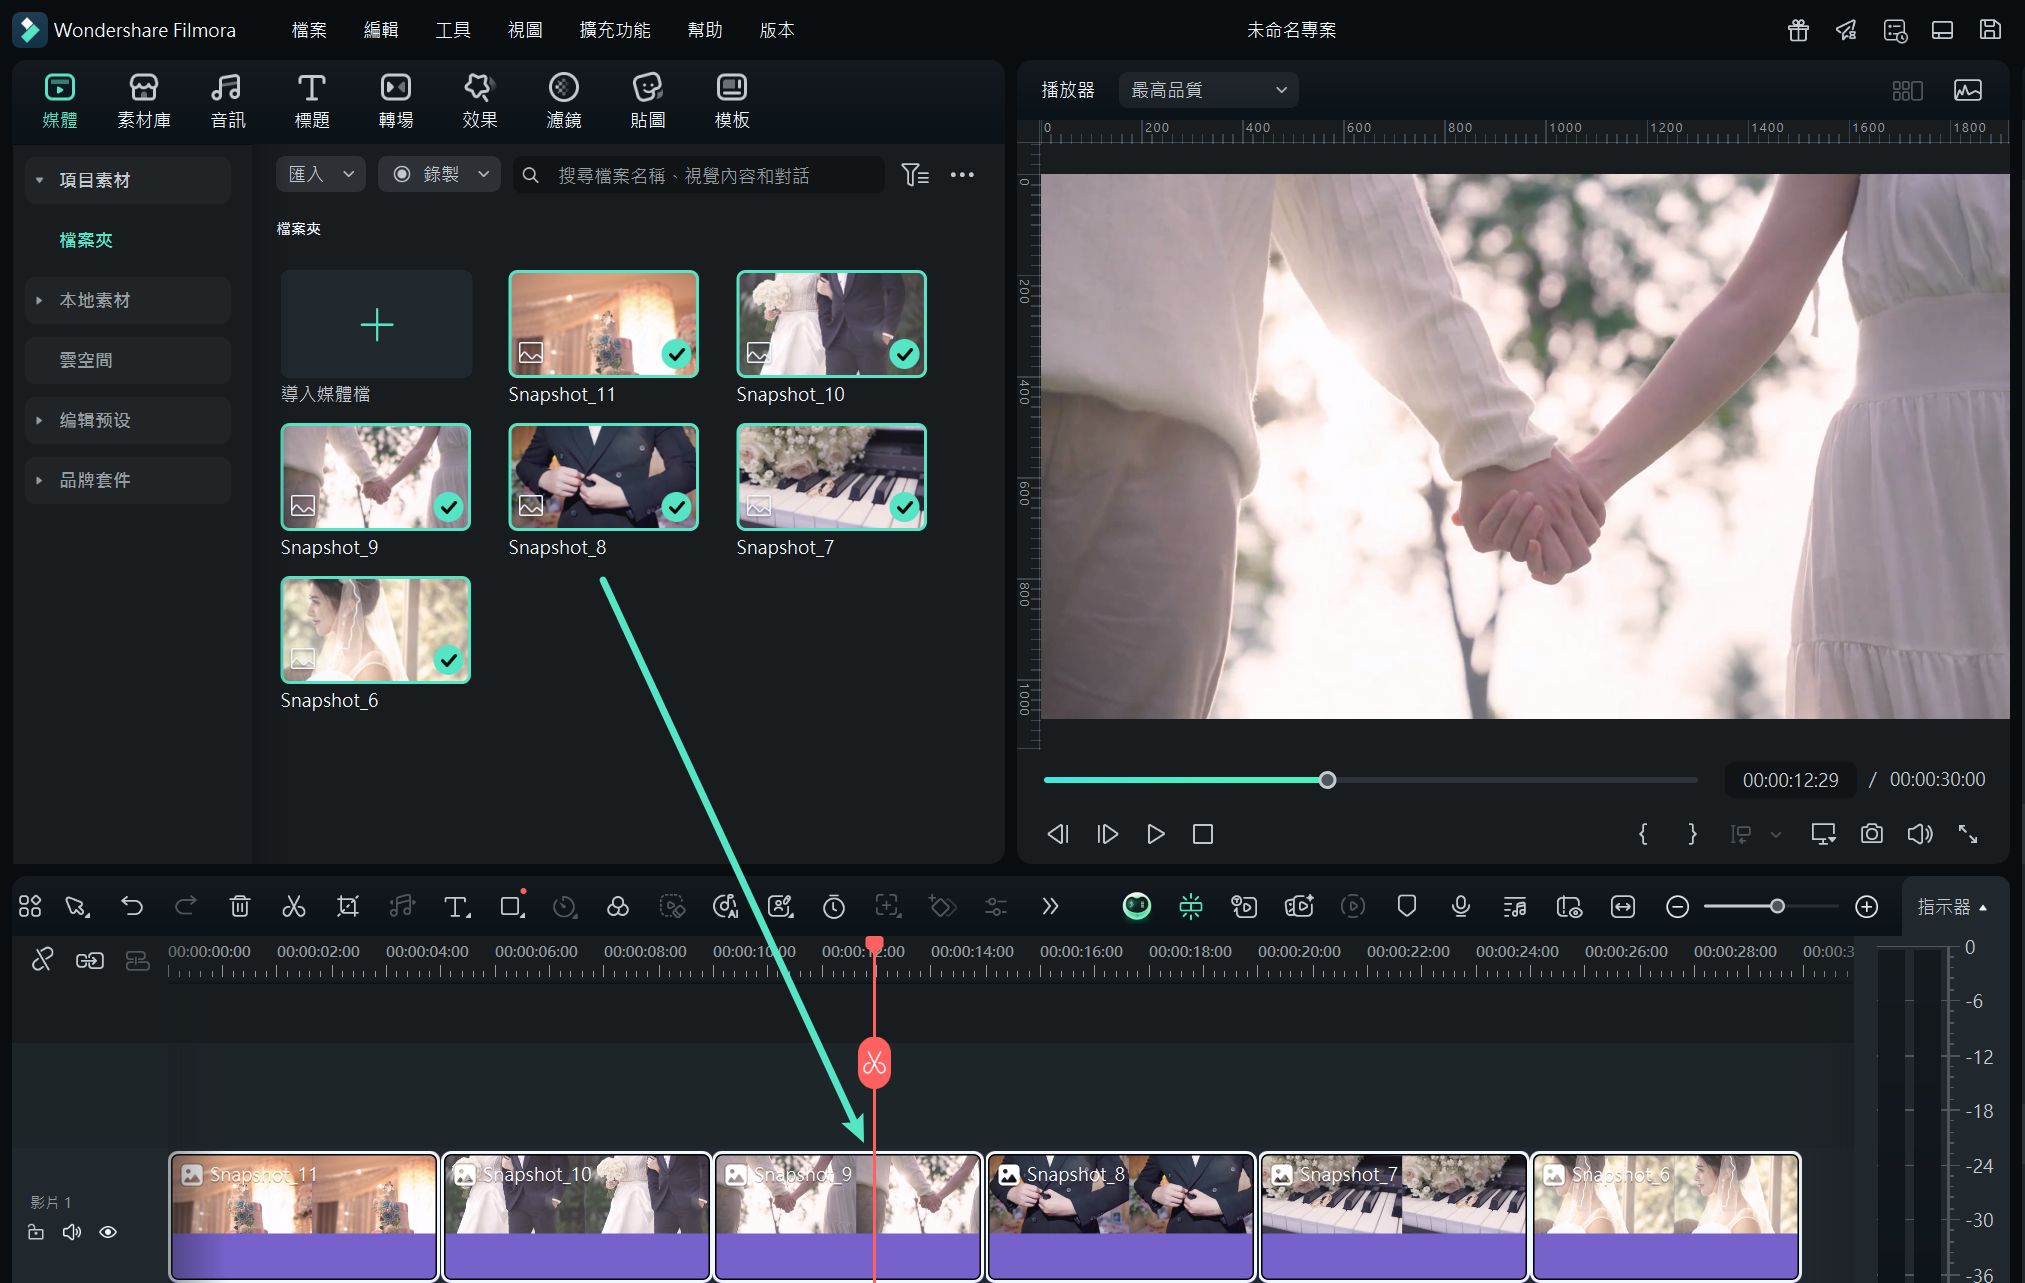Open the 檔案 menu
The width and height of the screenshot is (2025, 1283).
[x=308, y=30]
